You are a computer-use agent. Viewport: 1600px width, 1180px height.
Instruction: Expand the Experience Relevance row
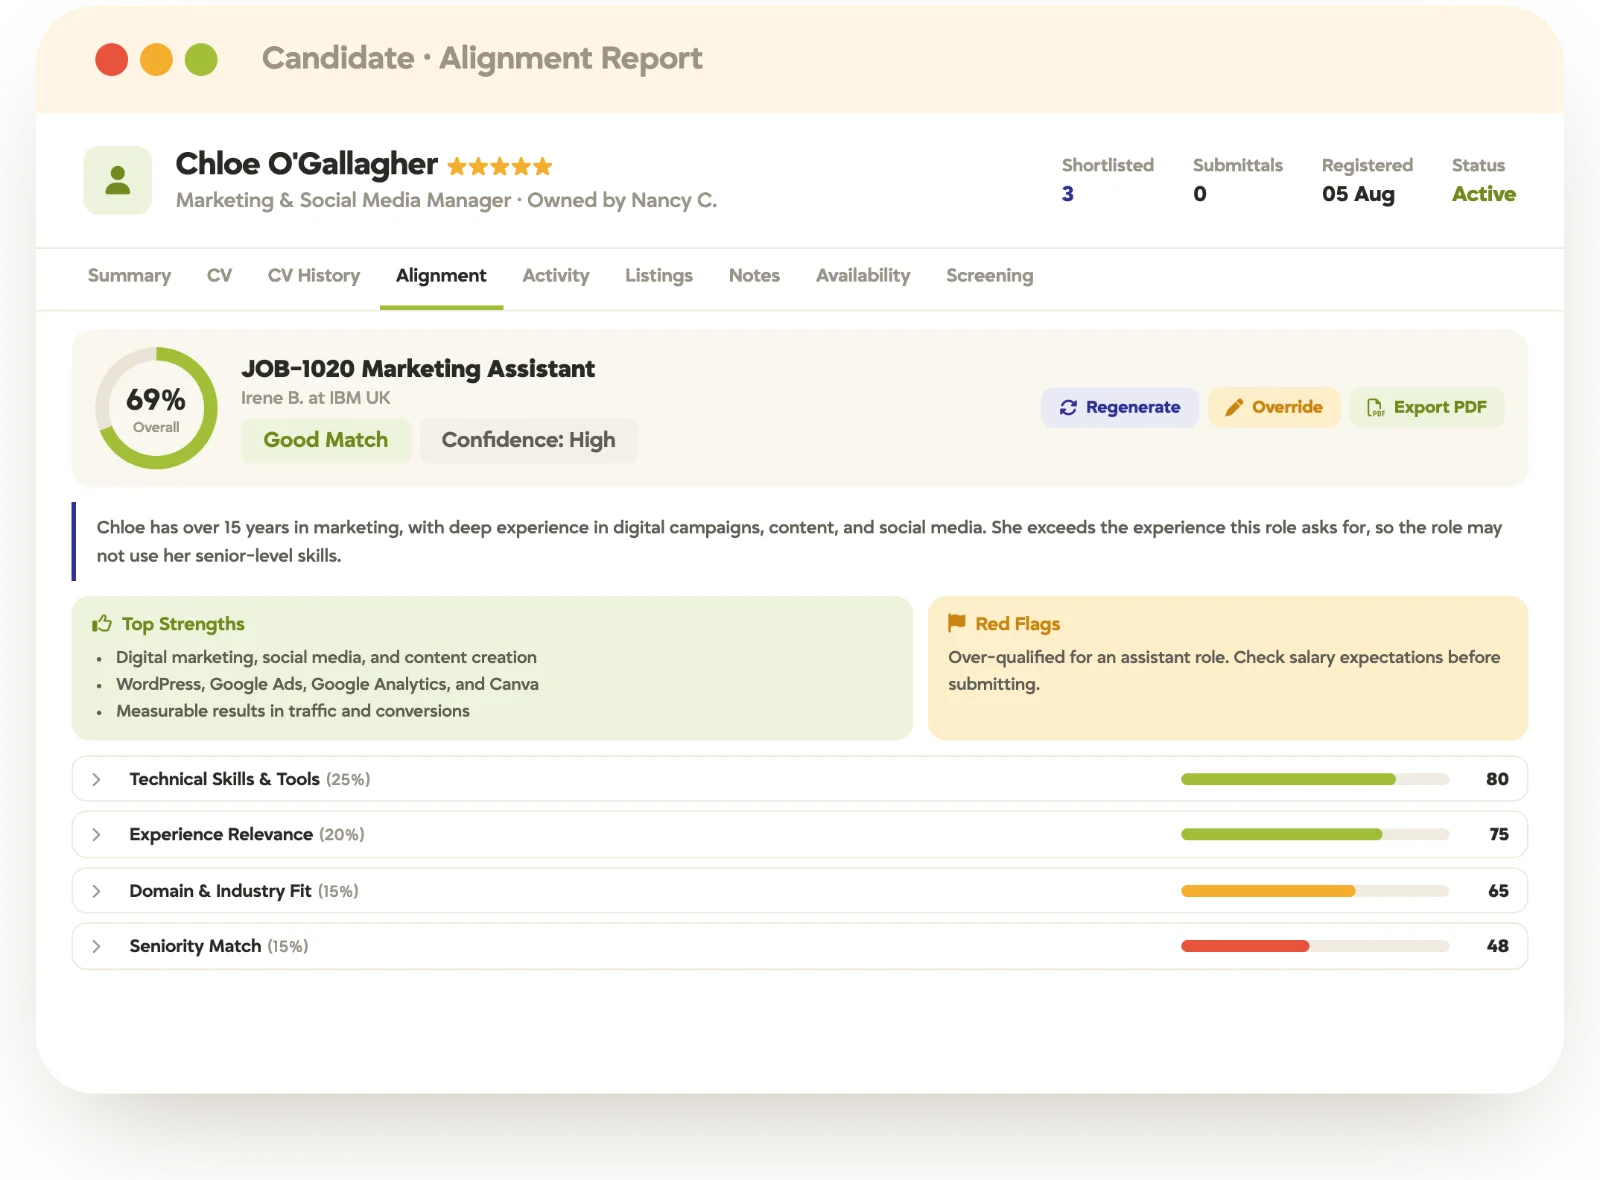(800, 834)
